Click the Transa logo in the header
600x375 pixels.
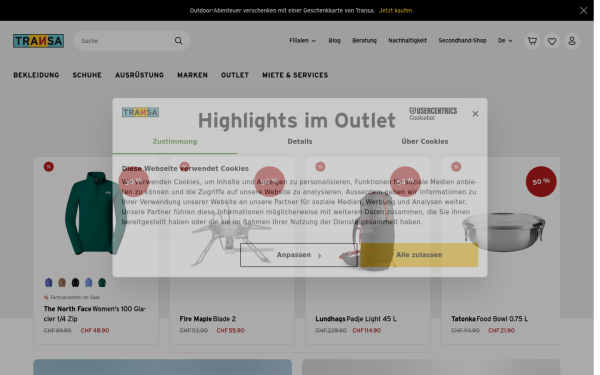coord(38,41)
